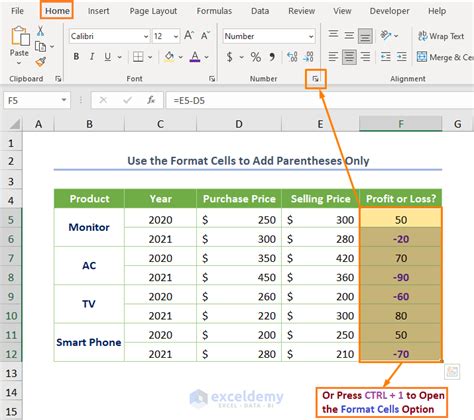474x420 pixels.
Task: Align text left
Action: [333, 57]
